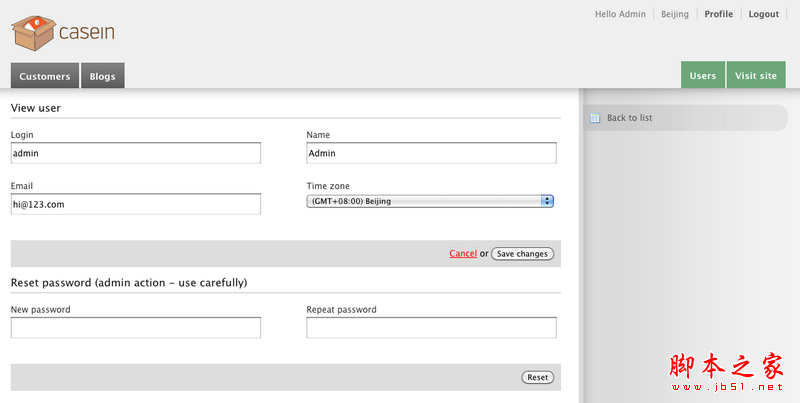Click the Cancel link
Image resolution: width=800 pixels, height=403 pixels.
tap(463, 254)
